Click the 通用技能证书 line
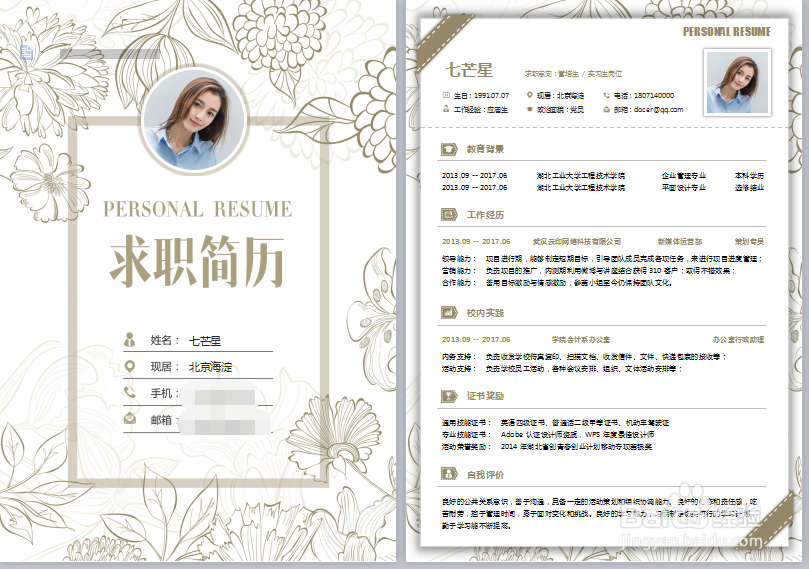809x569 pixels. point(556,422)
